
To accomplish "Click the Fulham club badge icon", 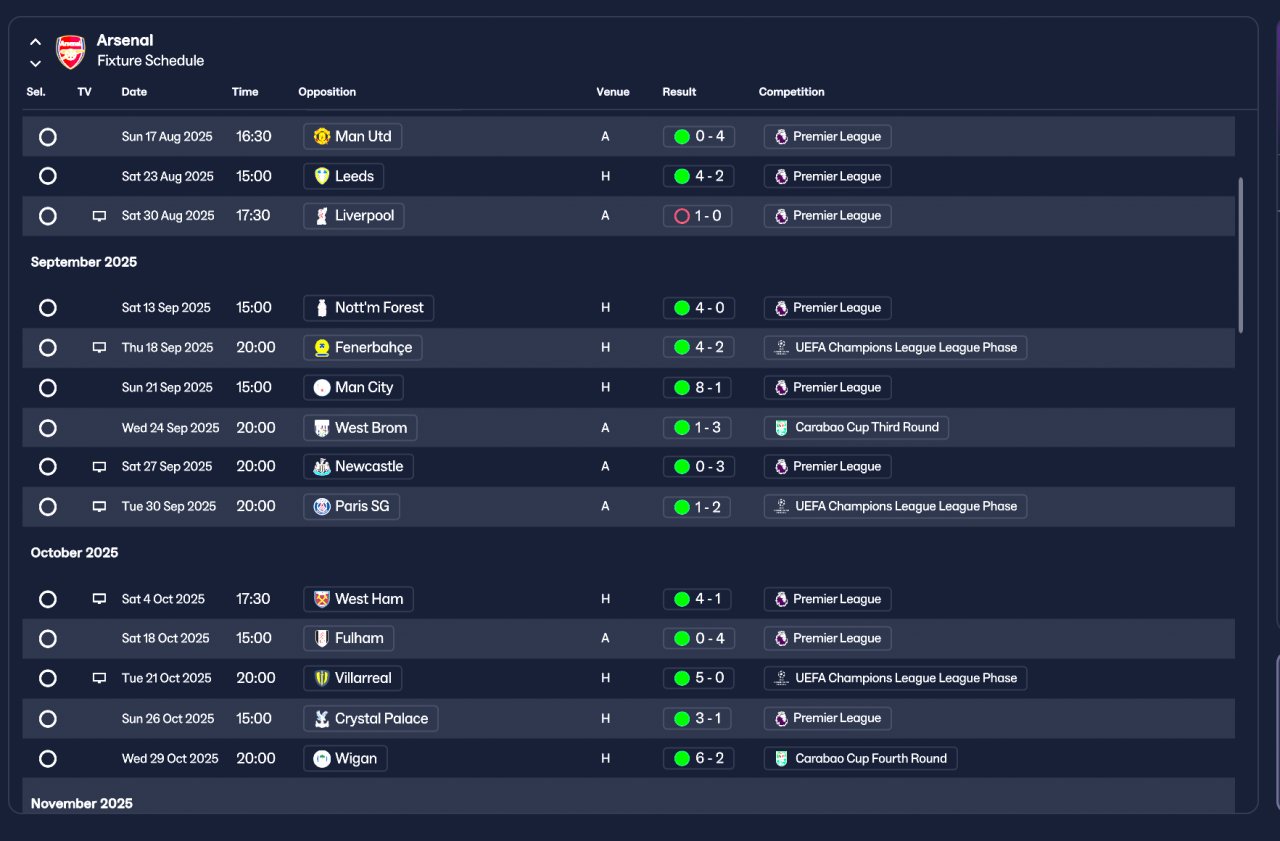I will 322,638.
